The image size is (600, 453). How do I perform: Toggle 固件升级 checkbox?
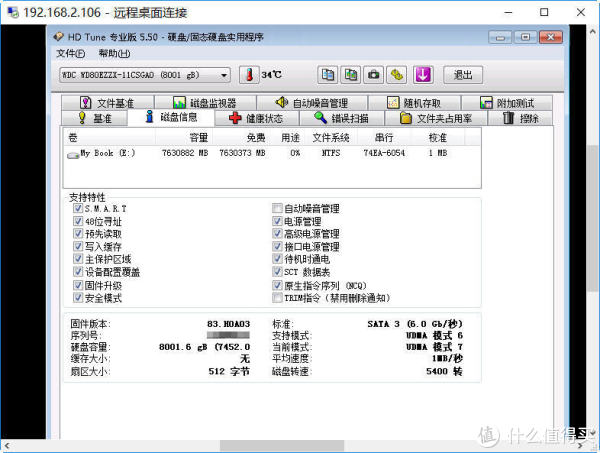tap(78, 285)
